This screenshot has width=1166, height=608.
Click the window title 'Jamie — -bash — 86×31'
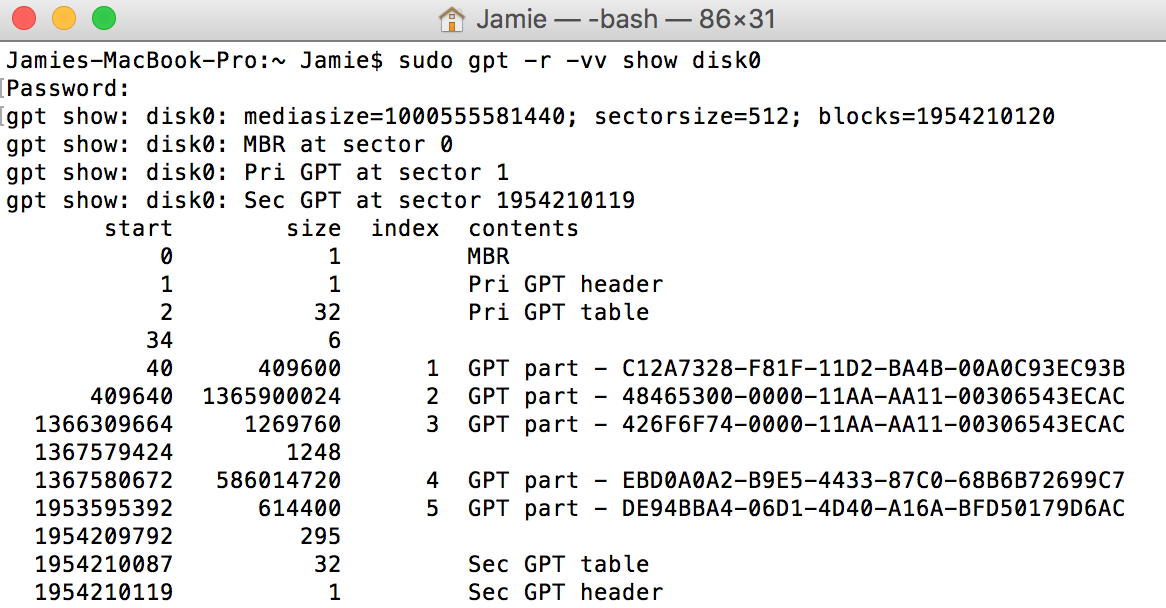(x=626, y=19)
